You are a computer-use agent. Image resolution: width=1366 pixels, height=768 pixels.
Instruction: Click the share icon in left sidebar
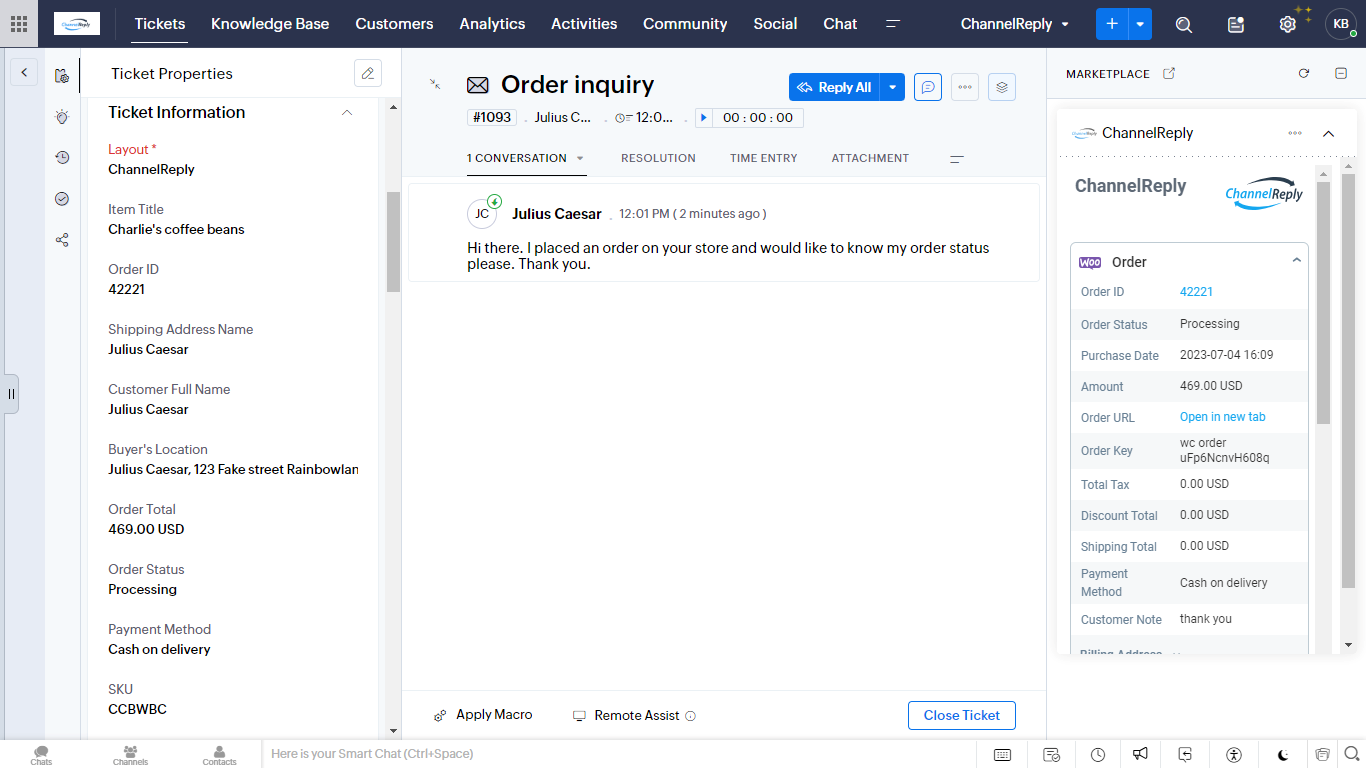pos(62,240)
